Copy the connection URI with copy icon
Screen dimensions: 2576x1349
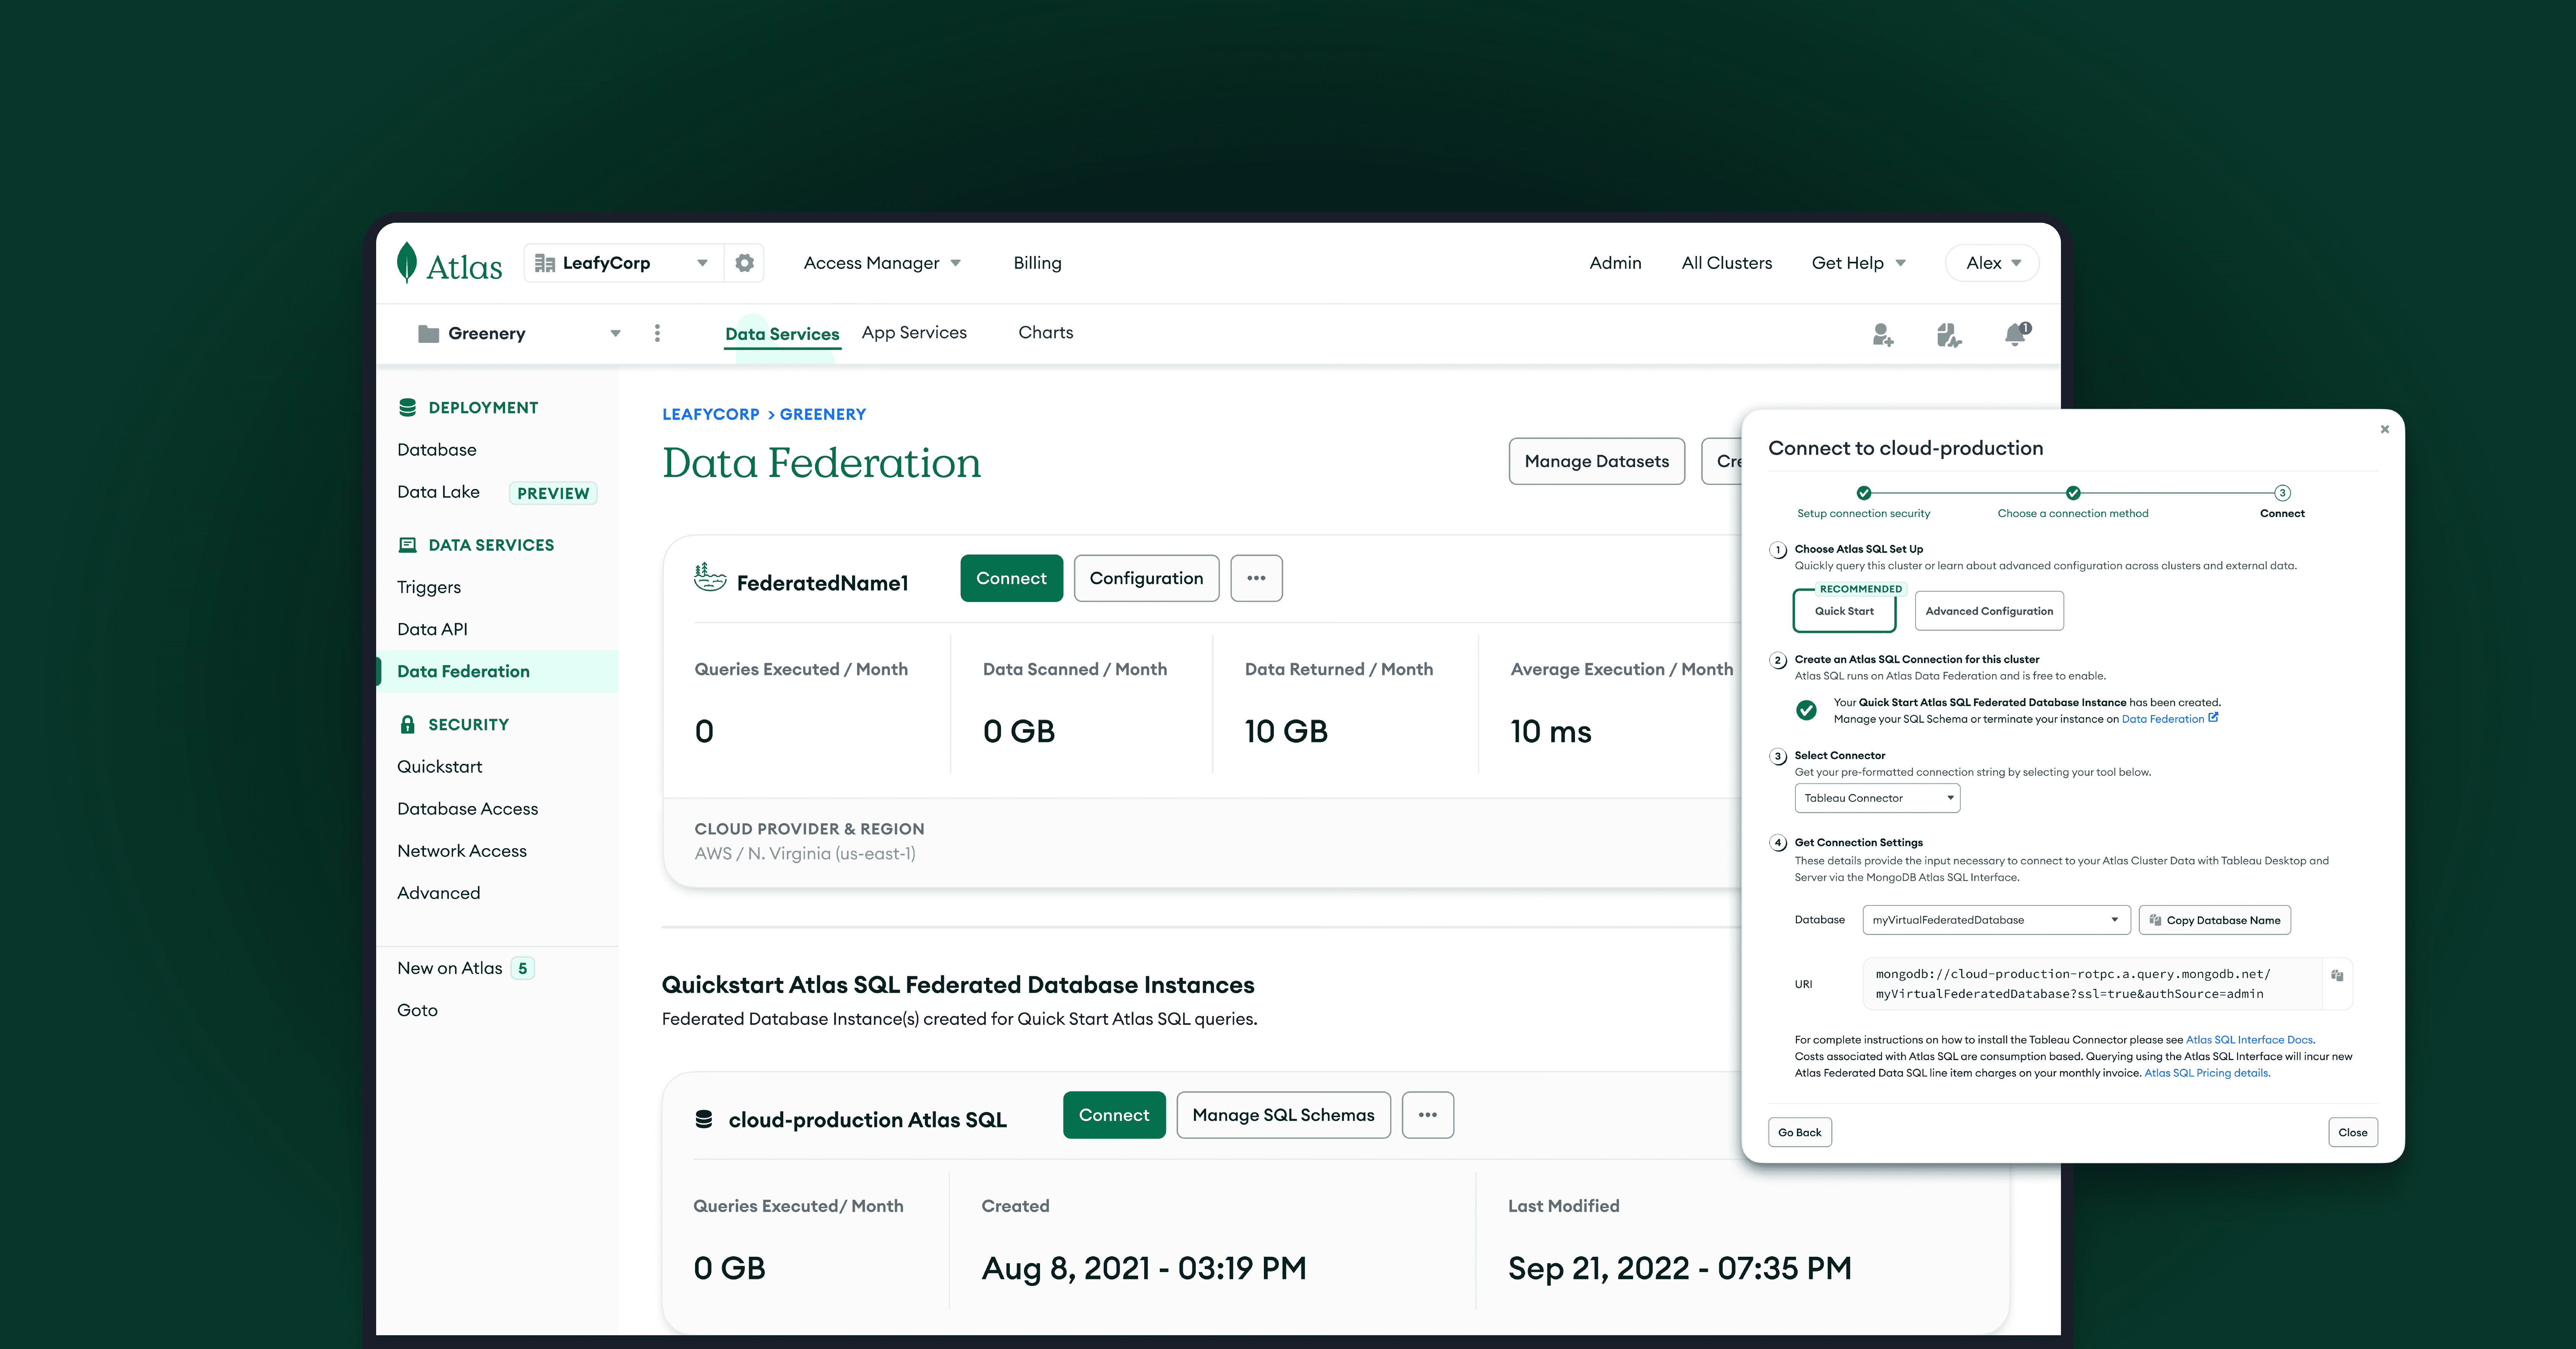click(x=2337, y=975)
